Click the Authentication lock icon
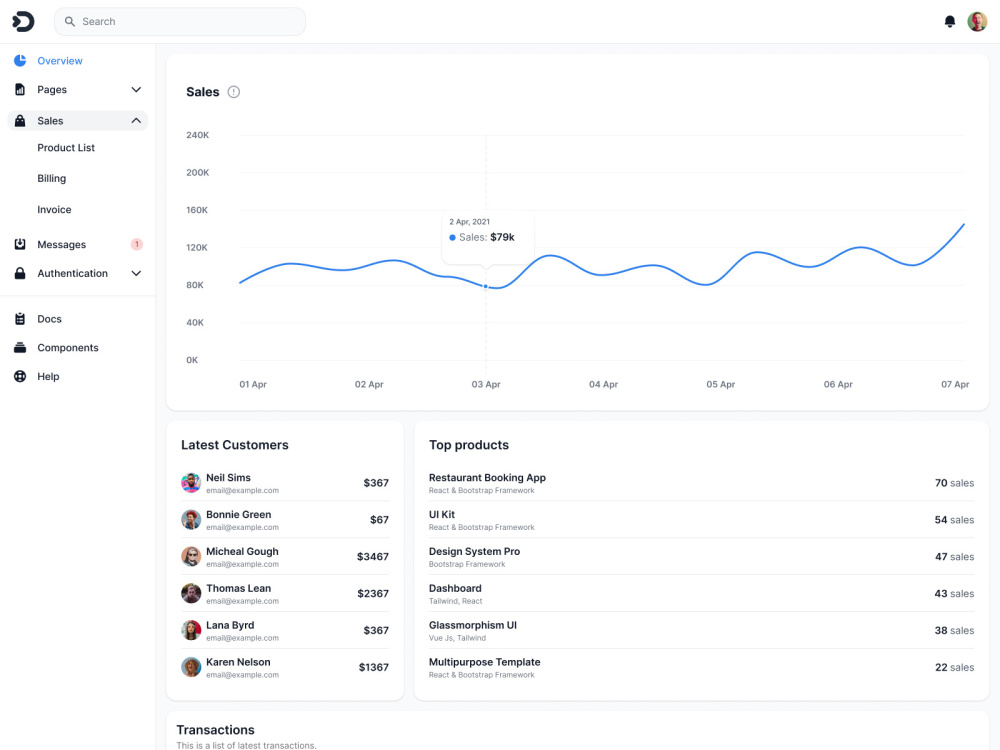This screenshot has height=750, width=1000. [x=20, y=273]
